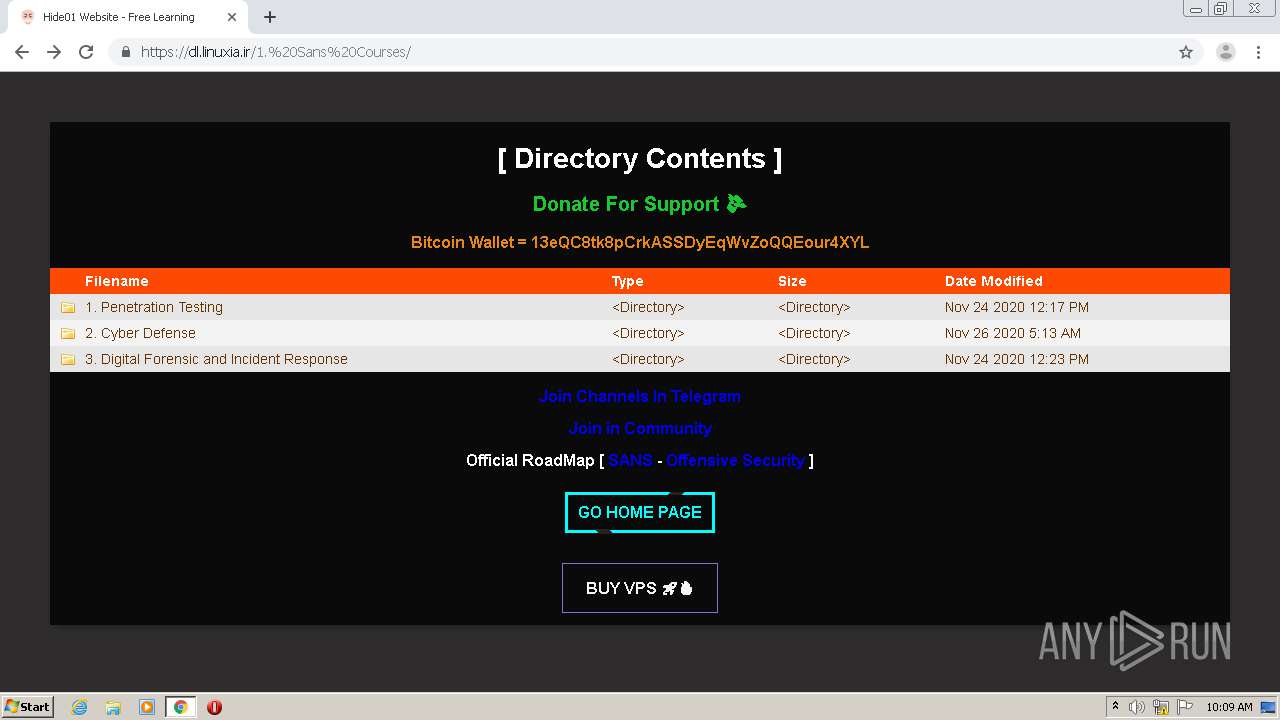Select the Chrome taskbar icon

(180, 707)
